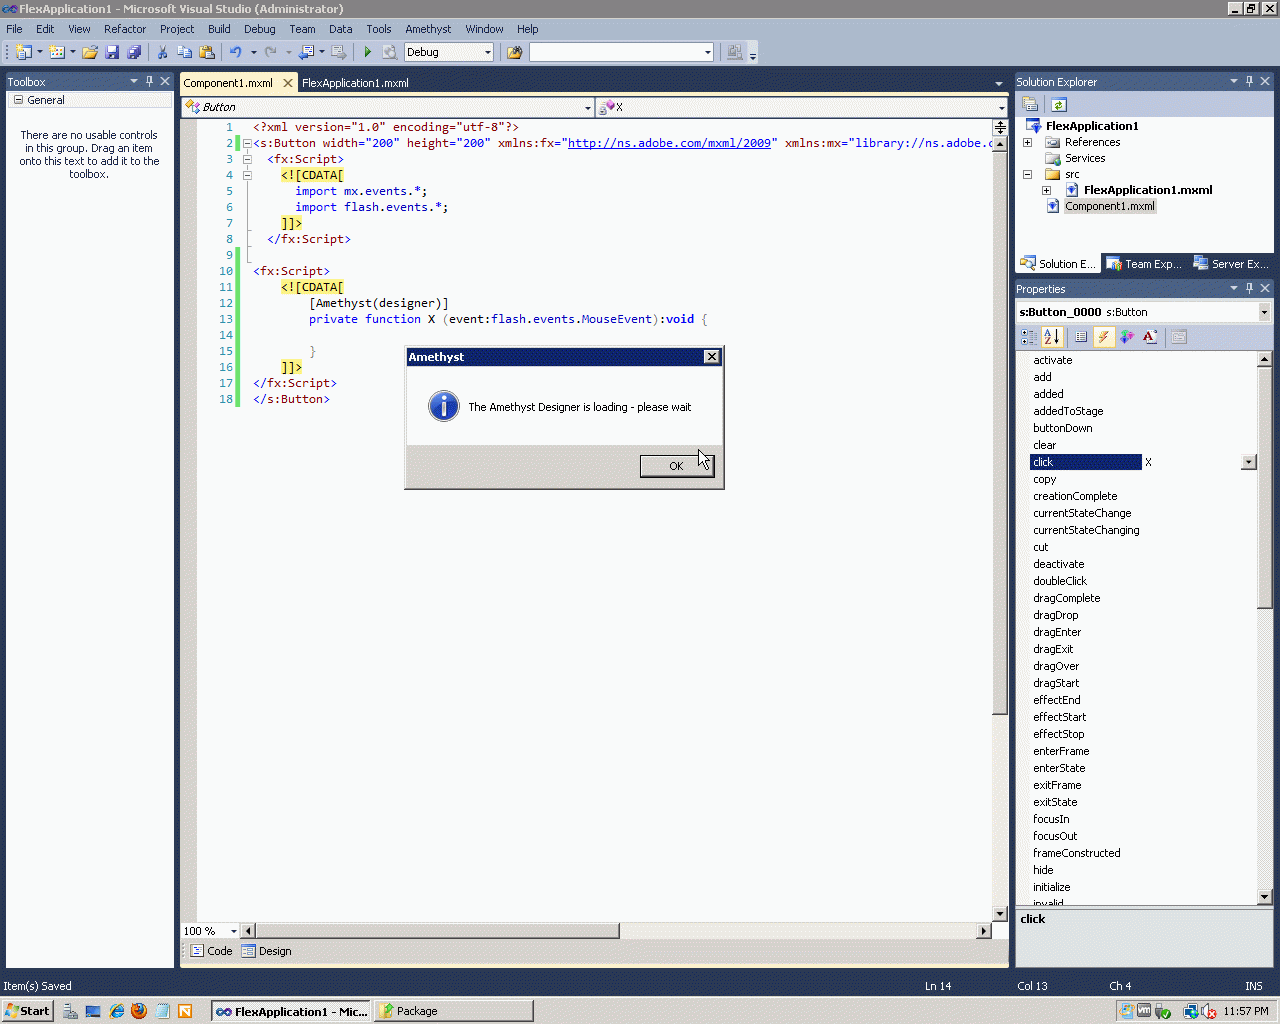Click the Open File folder icon

tap(90, 52)
